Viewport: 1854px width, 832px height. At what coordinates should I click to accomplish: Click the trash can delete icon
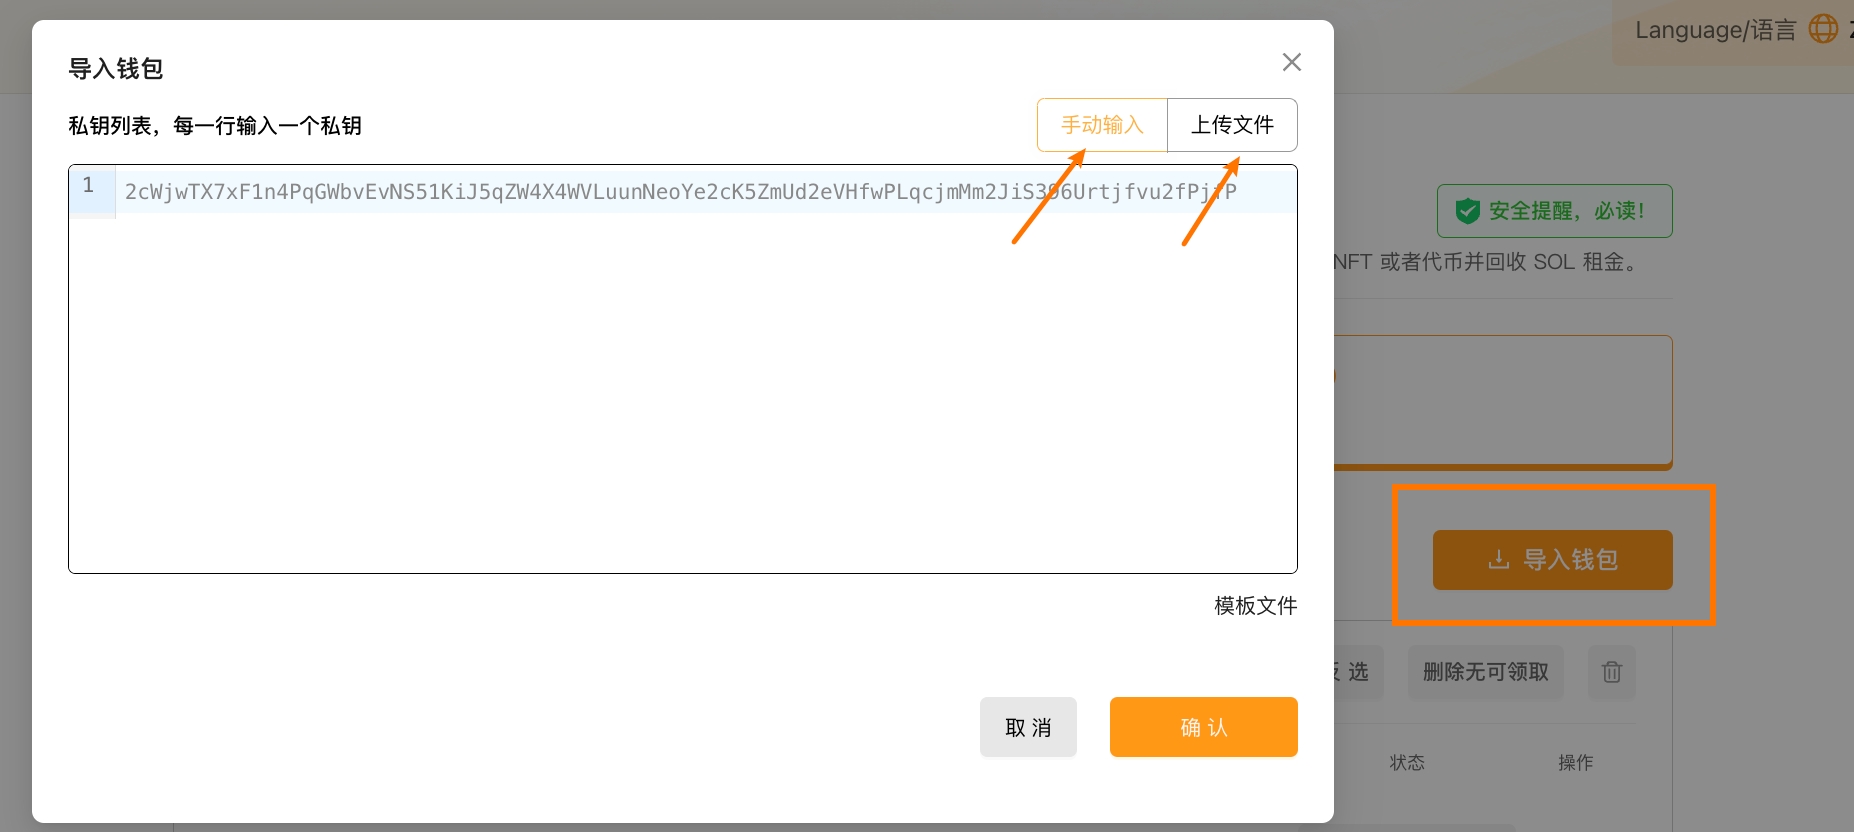1611,672
